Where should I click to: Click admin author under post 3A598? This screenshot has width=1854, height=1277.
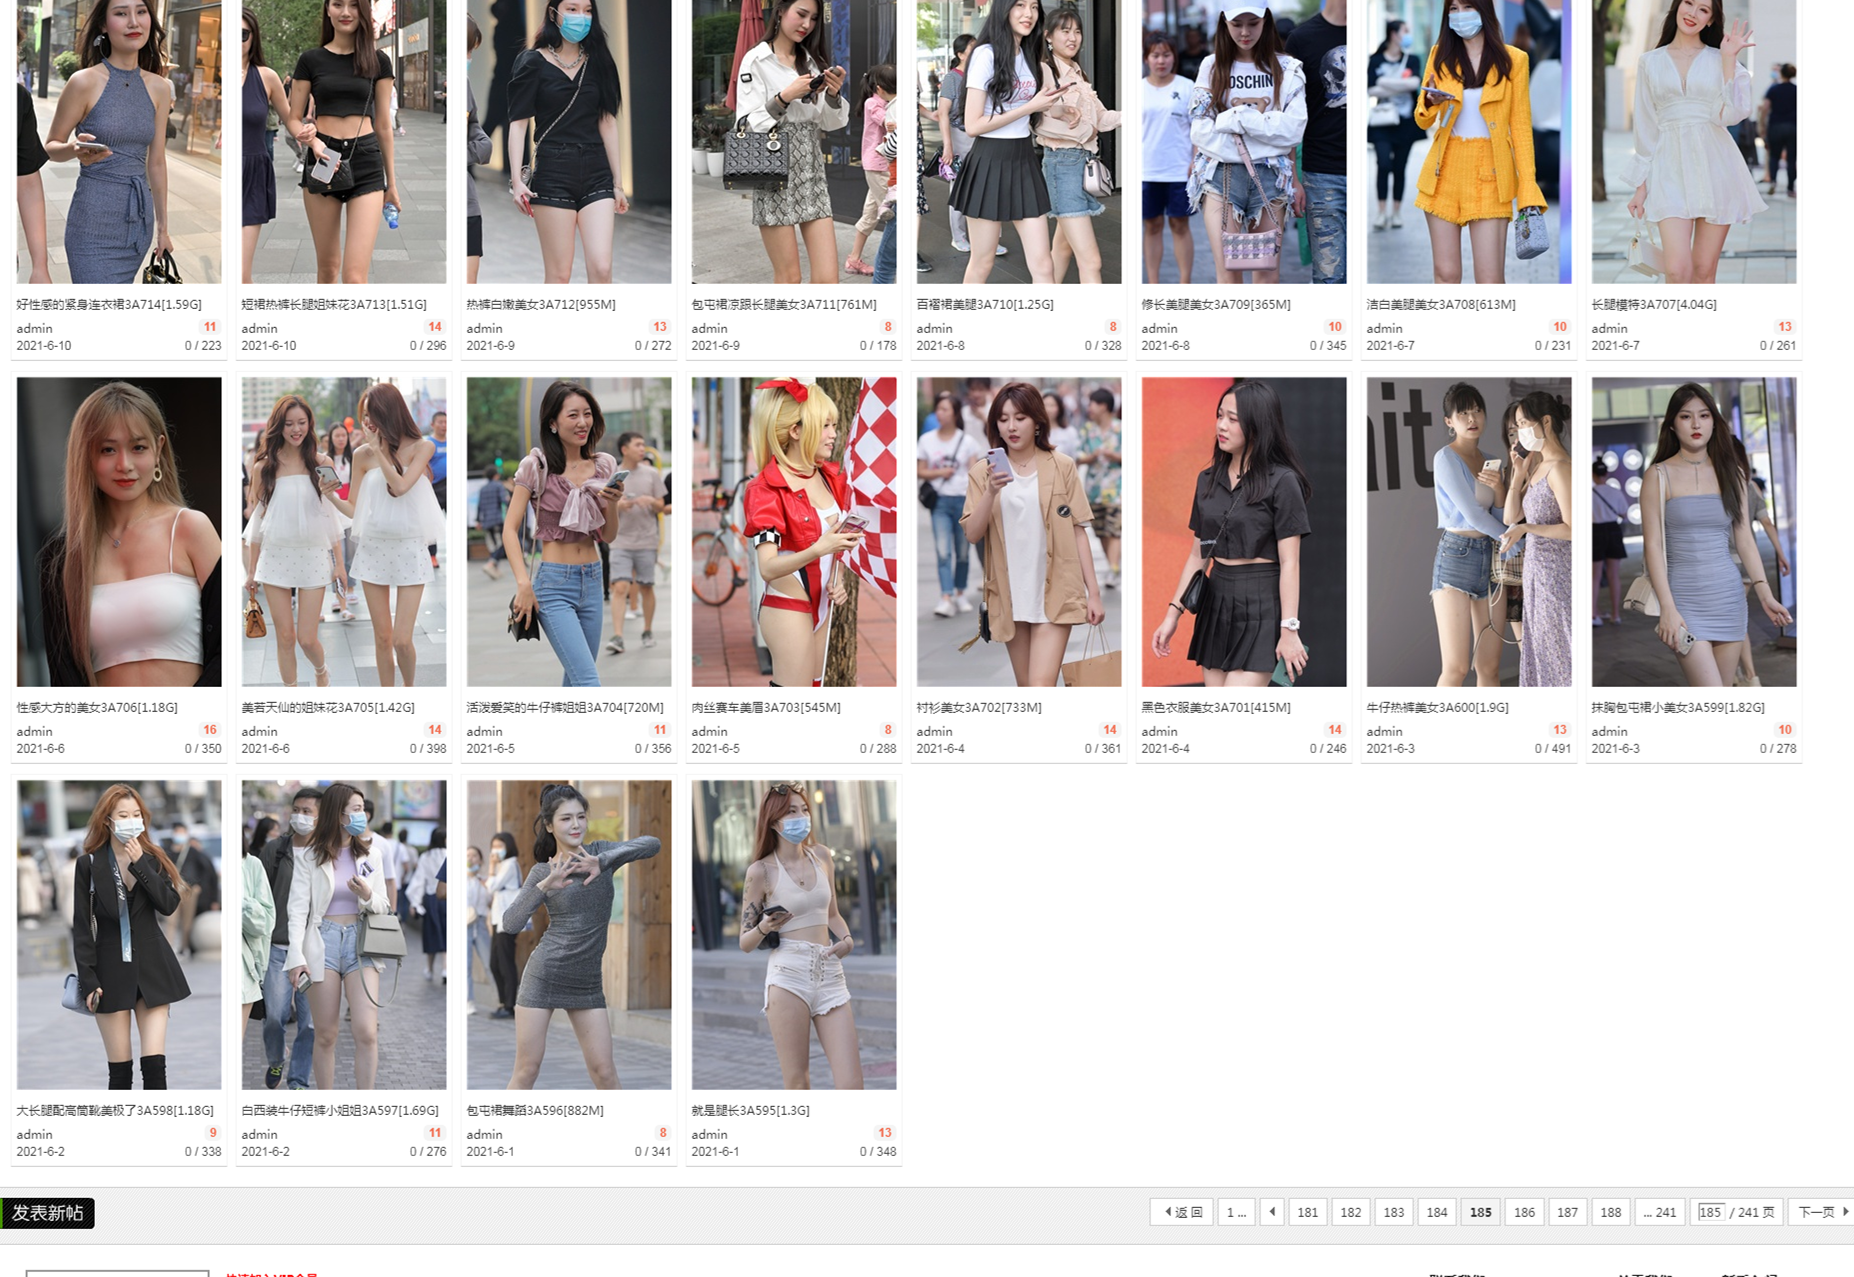pyautogui.click(x=34, y=1134)
